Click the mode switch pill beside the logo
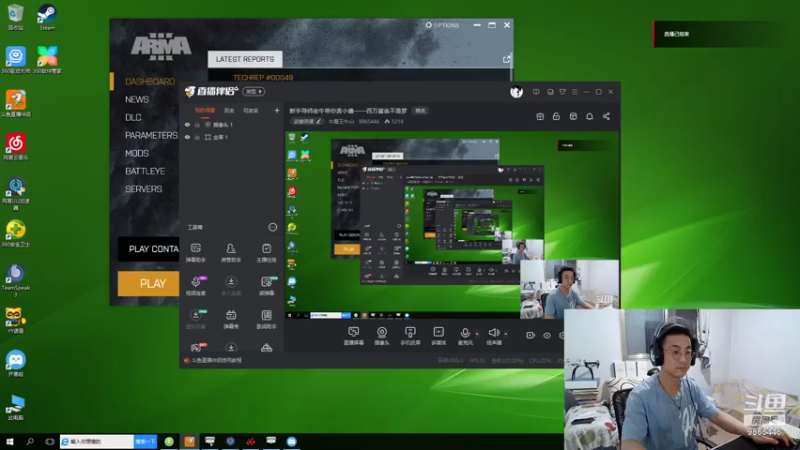This screenshot has height=450, width=800. point(254,91)
